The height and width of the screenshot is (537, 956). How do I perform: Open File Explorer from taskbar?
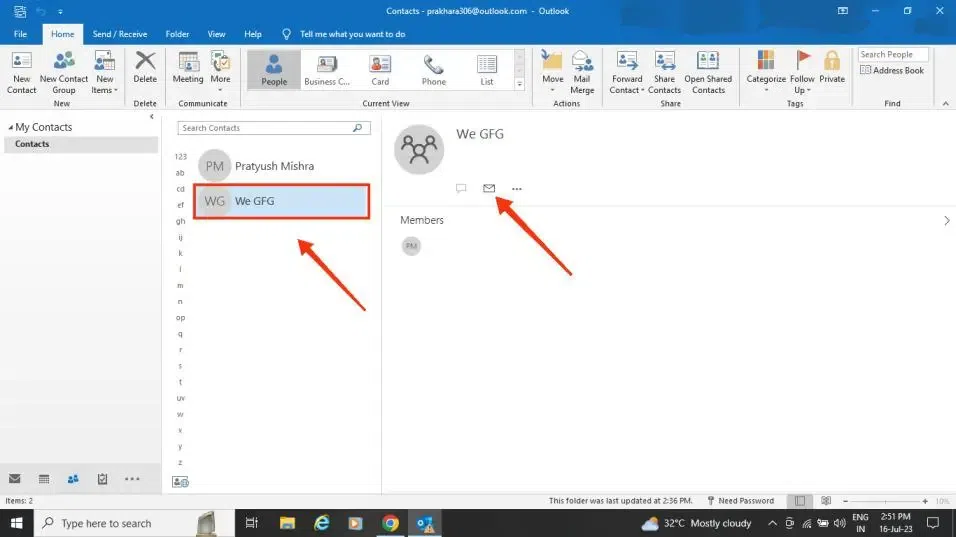tap(287, 524)
